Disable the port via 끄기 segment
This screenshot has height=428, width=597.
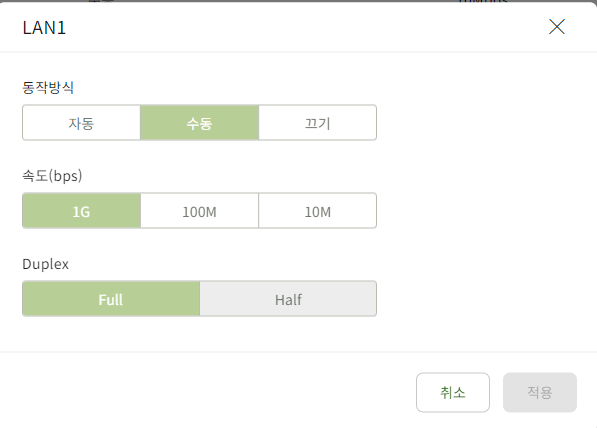318,123
